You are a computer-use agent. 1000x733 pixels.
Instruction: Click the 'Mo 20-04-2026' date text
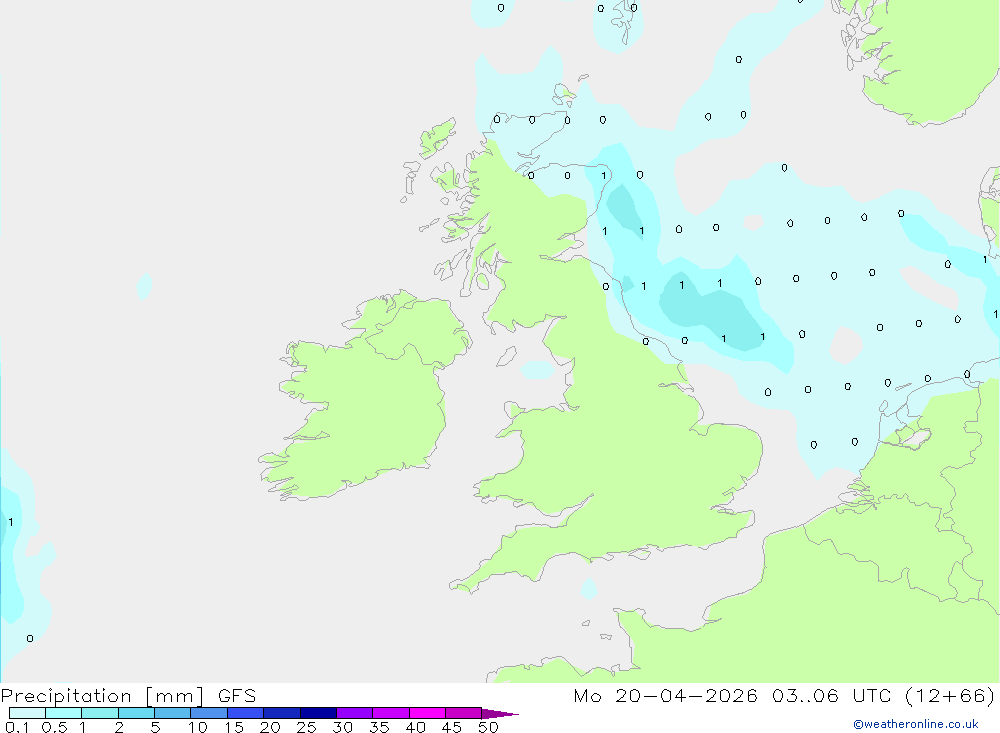[x=665, y=695]
